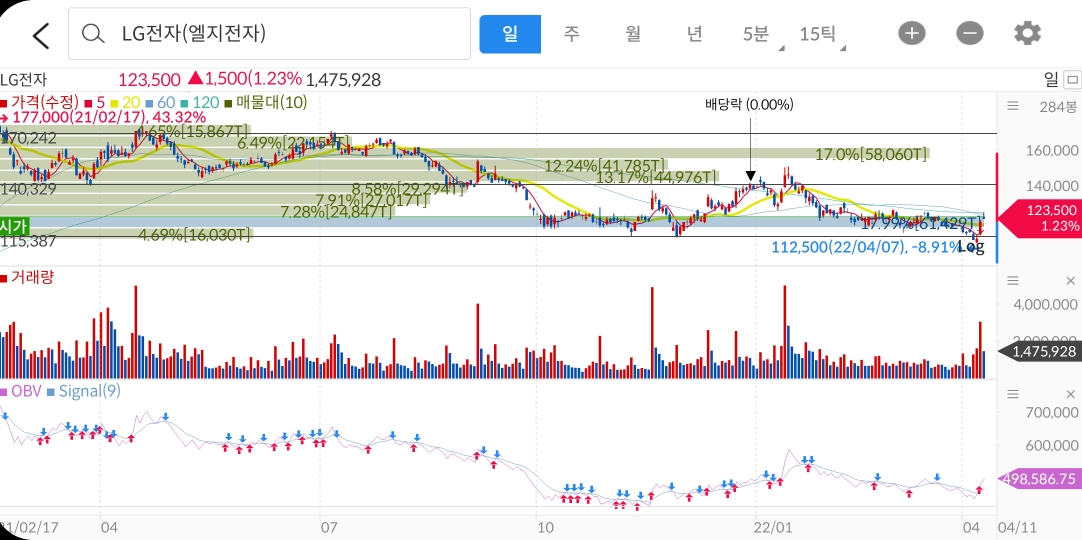Image resolution: width=1082 pixels, height=540 pixels.
Task: Tap the 17.0%[58,060T] volume profile label
Action: click(872, 154)
